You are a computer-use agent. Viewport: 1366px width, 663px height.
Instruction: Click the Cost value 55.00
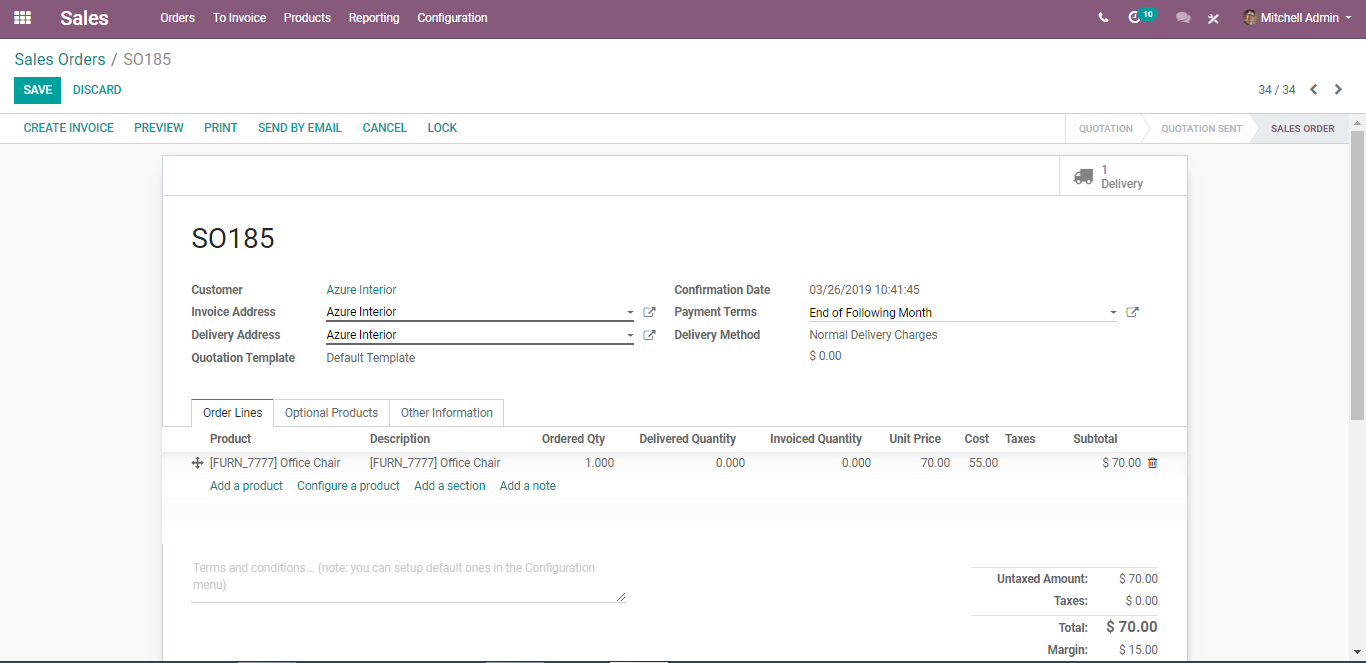(x=983, y=463)
